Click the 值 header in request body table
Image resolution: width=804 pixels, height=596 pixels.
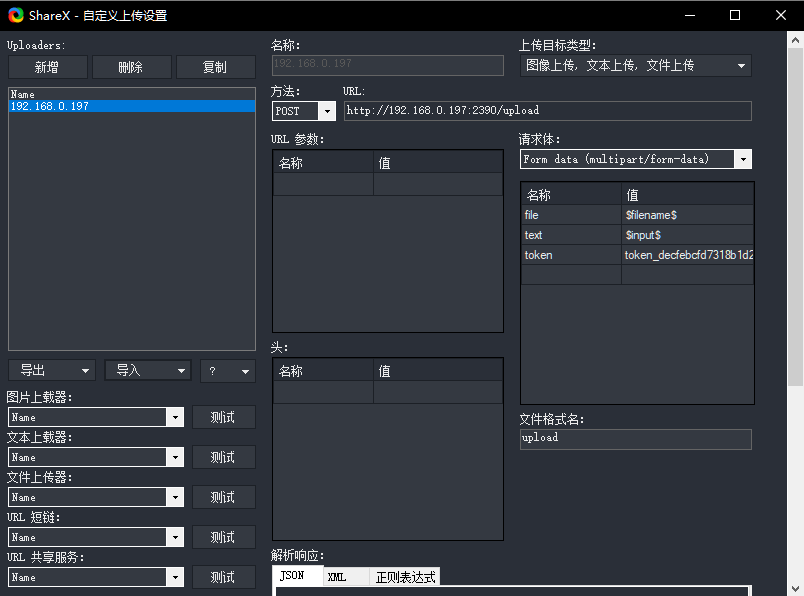click(x=687, y=194)
